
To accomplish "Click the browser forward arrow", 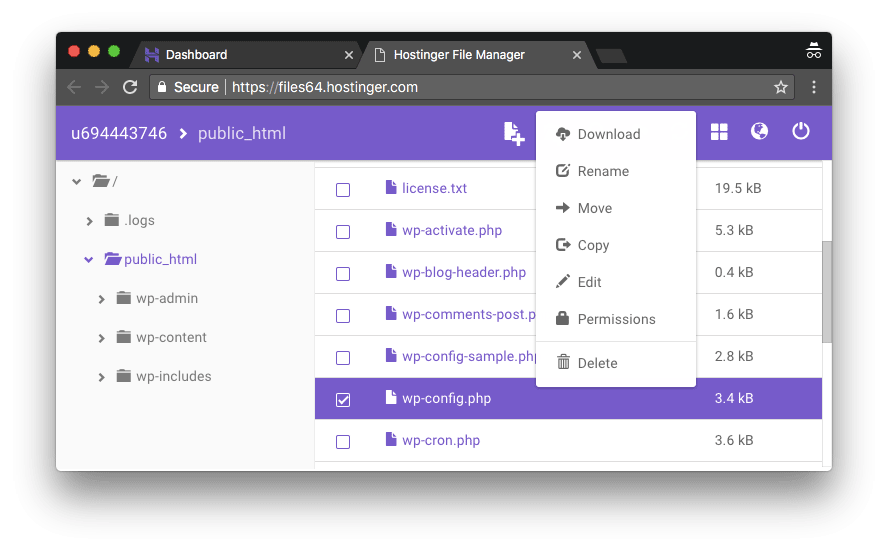I will click(102, 87).
